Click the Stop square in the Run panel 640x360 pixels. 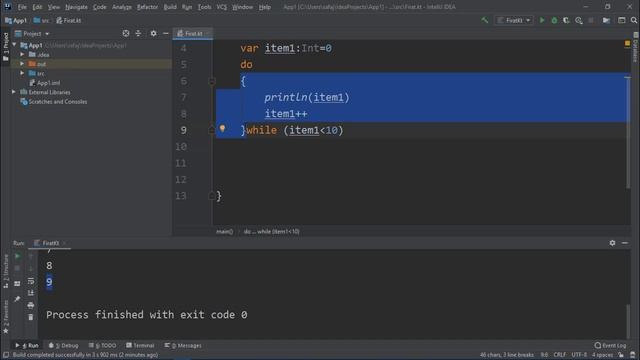[x=17, y=269]
